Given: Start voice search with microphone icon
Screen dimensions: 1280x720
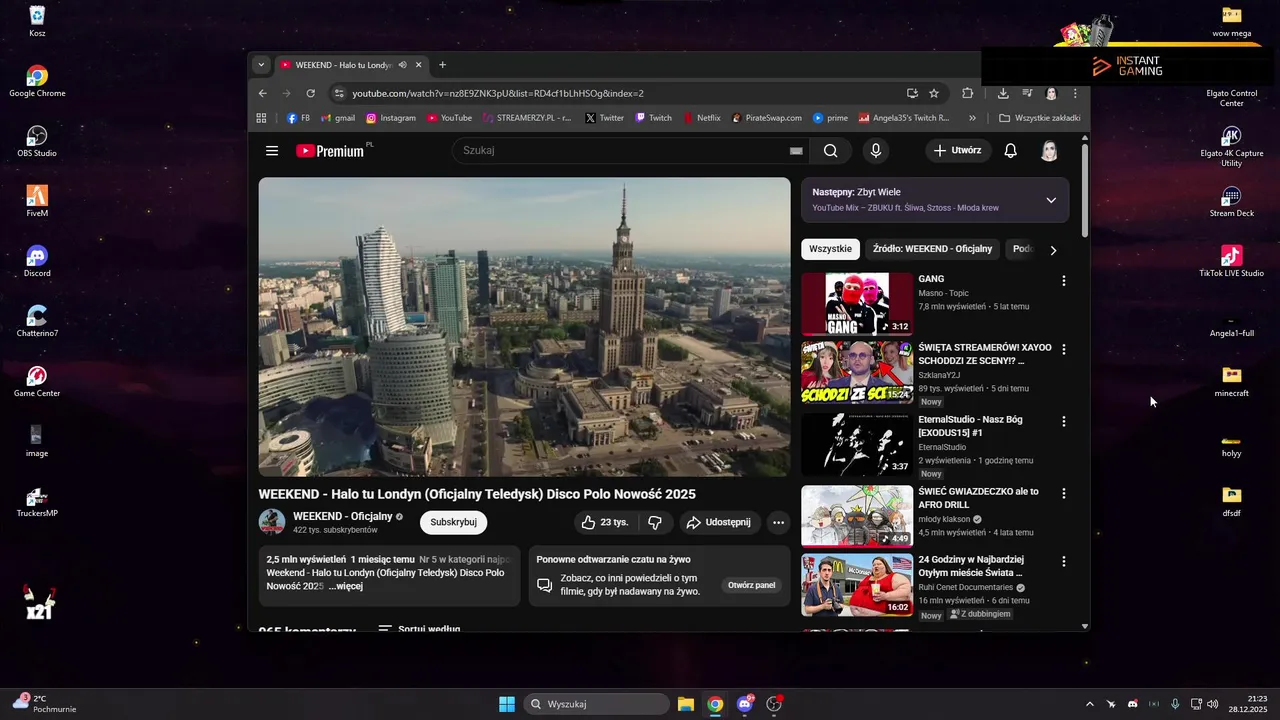Looking at the screenshot, I should click(x=876, y=151).
